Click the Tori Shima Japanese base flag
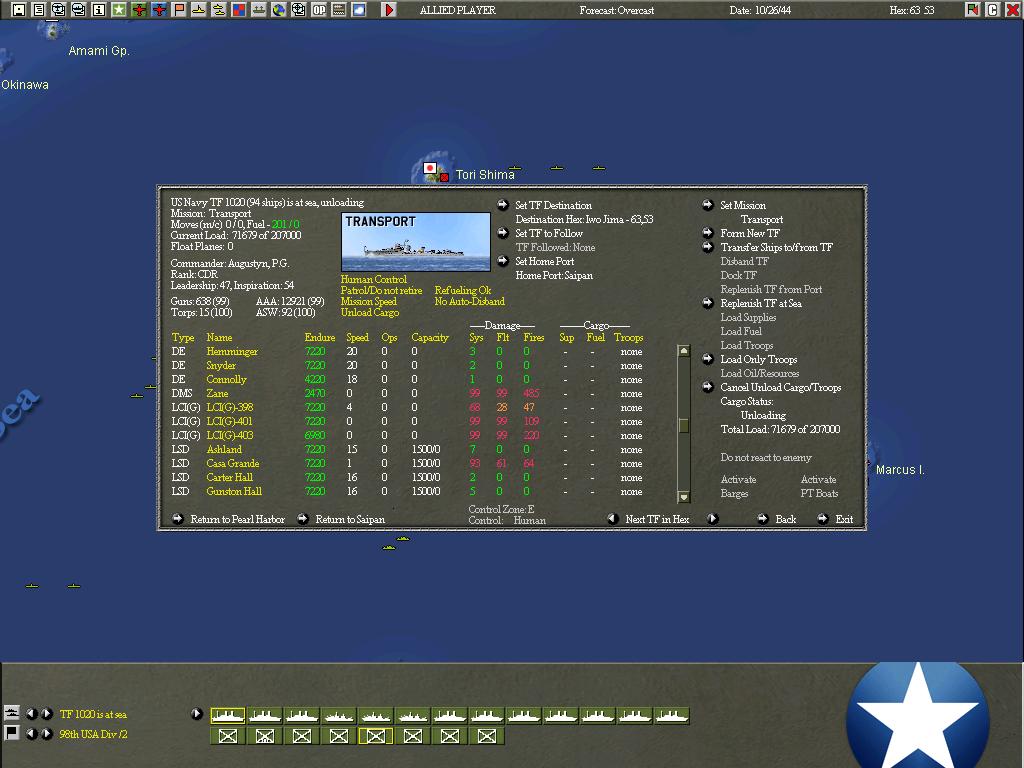The width and height of the screenshot is (1024, 768). [x=430, y=168]
